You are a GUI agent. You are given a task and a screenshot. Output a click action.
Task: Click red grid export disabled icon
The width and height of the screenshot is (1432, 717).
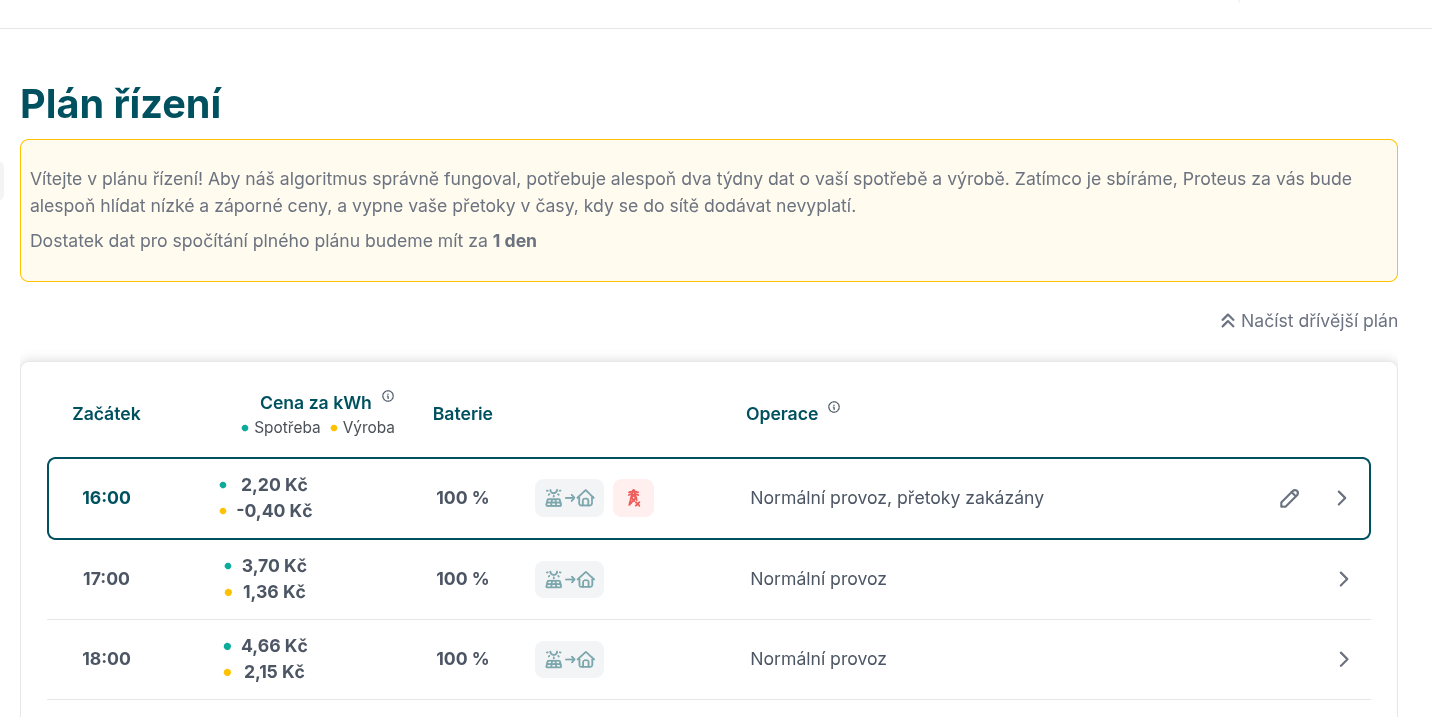point(633,498)
